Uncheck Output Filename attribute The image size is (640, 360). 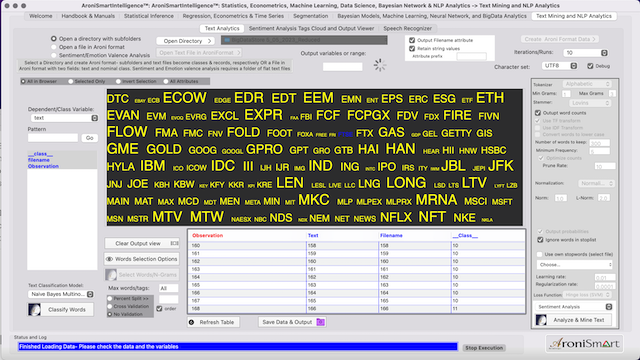(x=412, y=40)
